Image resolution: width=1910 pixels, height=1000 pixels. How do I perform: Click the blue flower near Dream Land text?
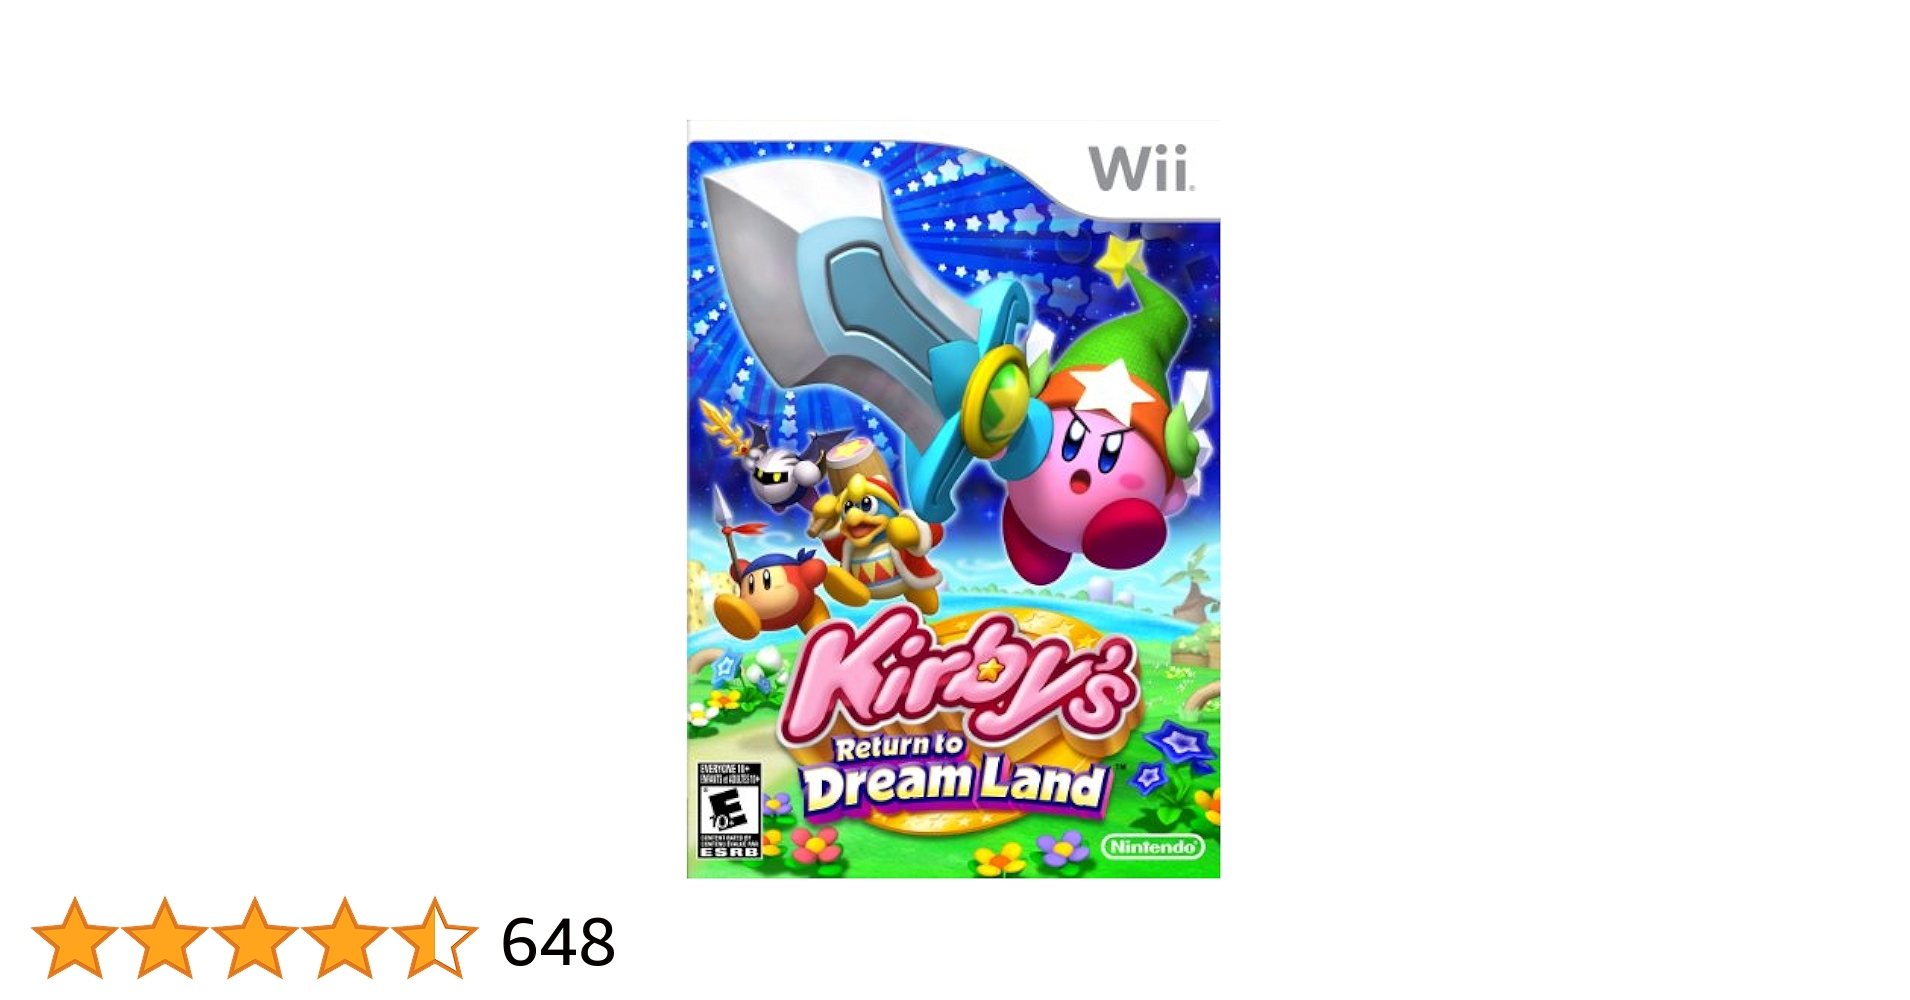tap(1180, 745)
